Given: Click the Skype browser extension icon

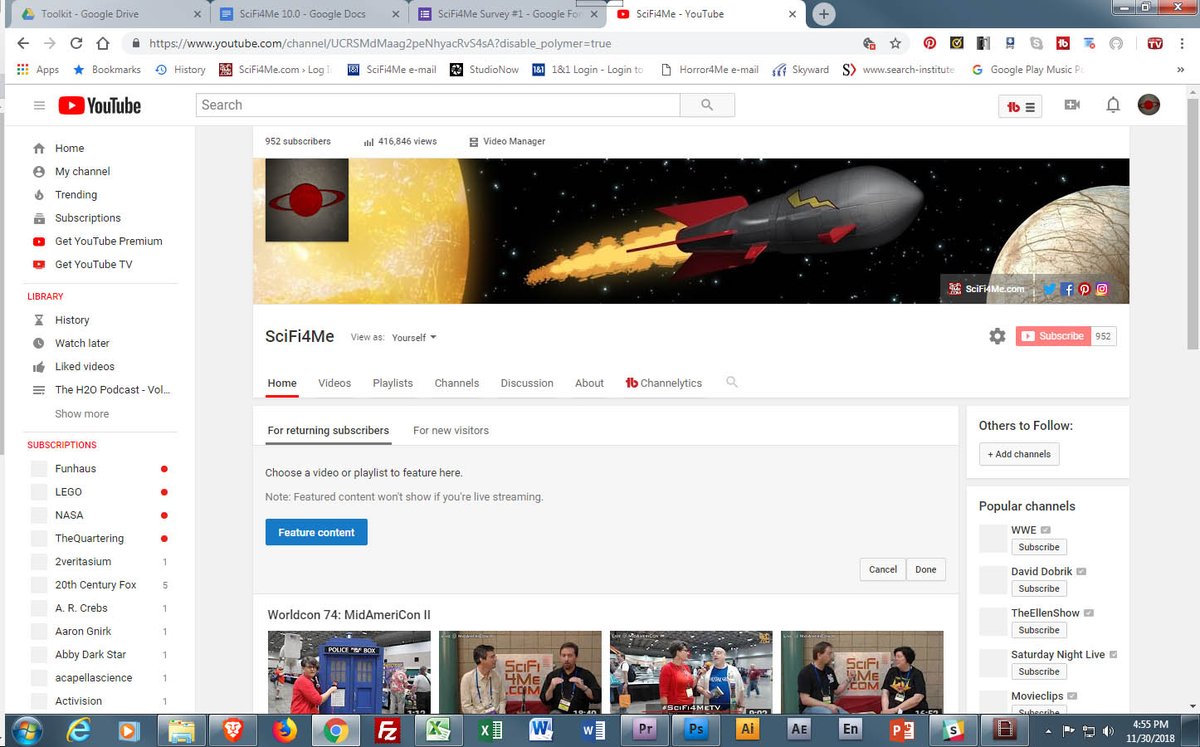Looking at the screenshot, I should [1037, 43].
